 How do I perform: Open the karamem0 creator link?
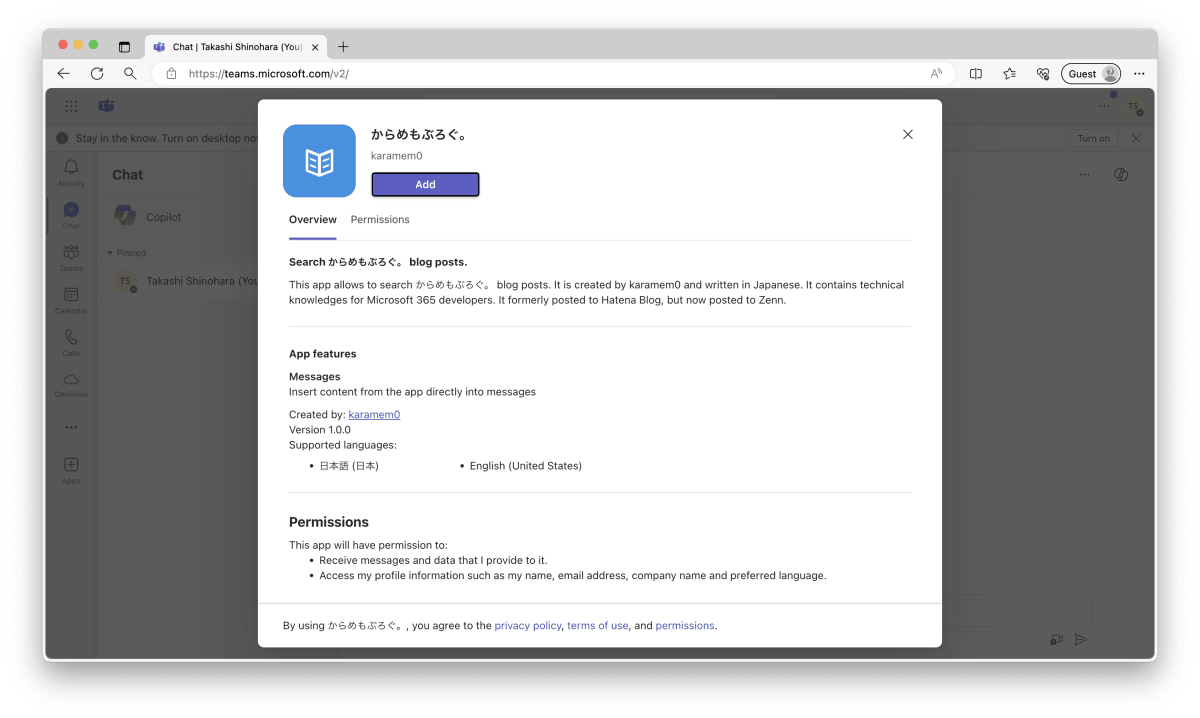point(374,414)
